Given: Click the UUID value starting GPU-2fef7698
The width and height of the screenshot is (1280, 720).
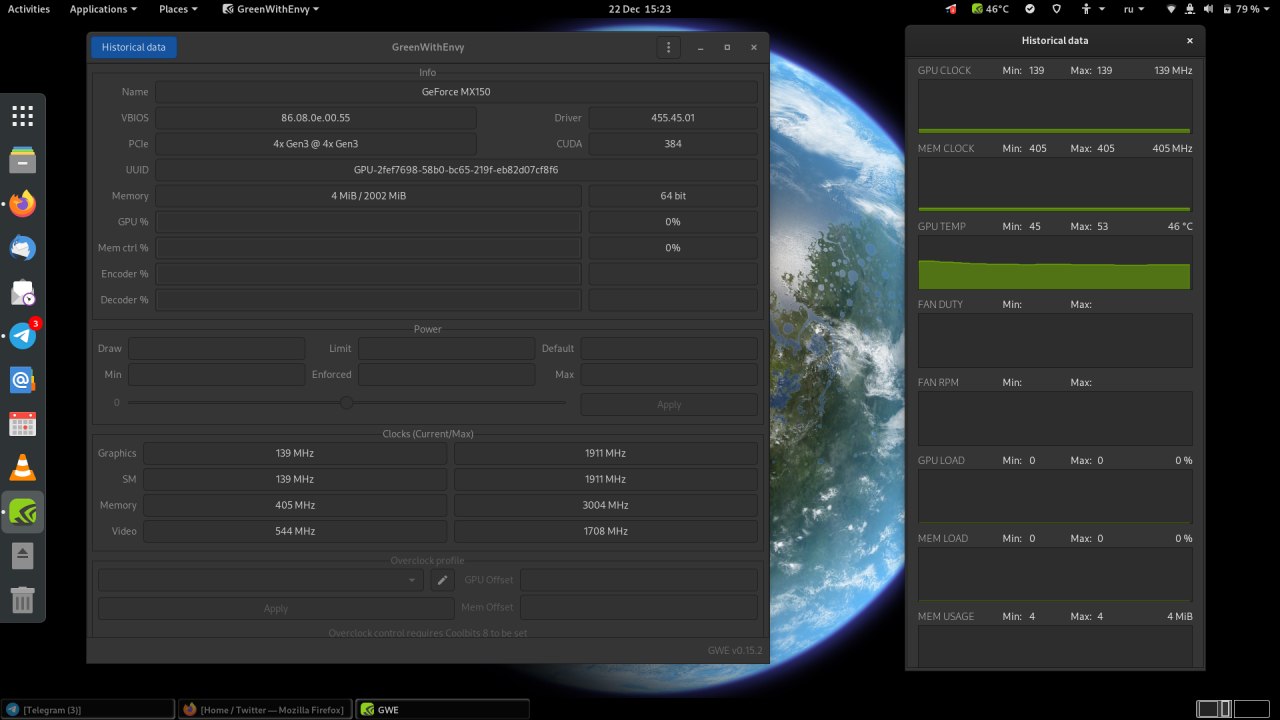Looking at the screenshot, I should [x=456, y=170].
